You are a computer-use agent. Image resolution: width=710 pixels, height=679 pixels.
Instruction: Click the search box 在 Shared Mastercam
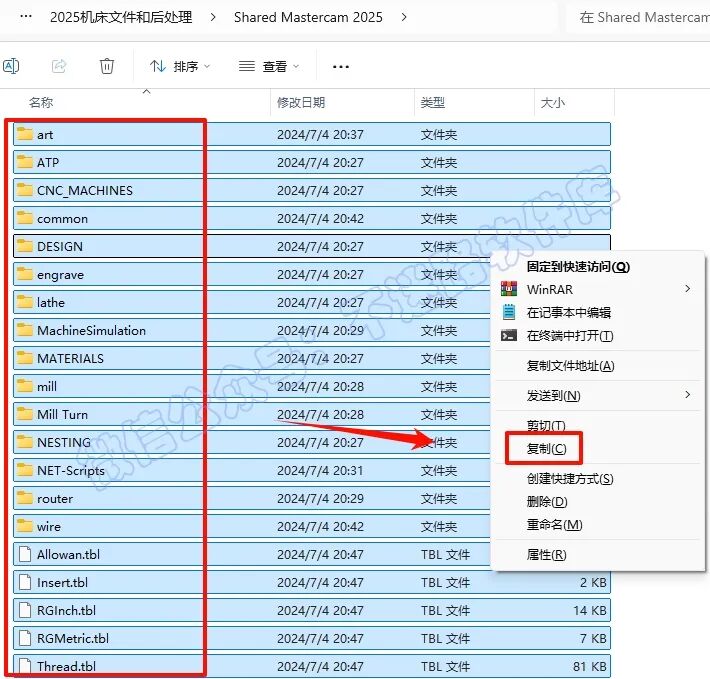coord(638,17)
